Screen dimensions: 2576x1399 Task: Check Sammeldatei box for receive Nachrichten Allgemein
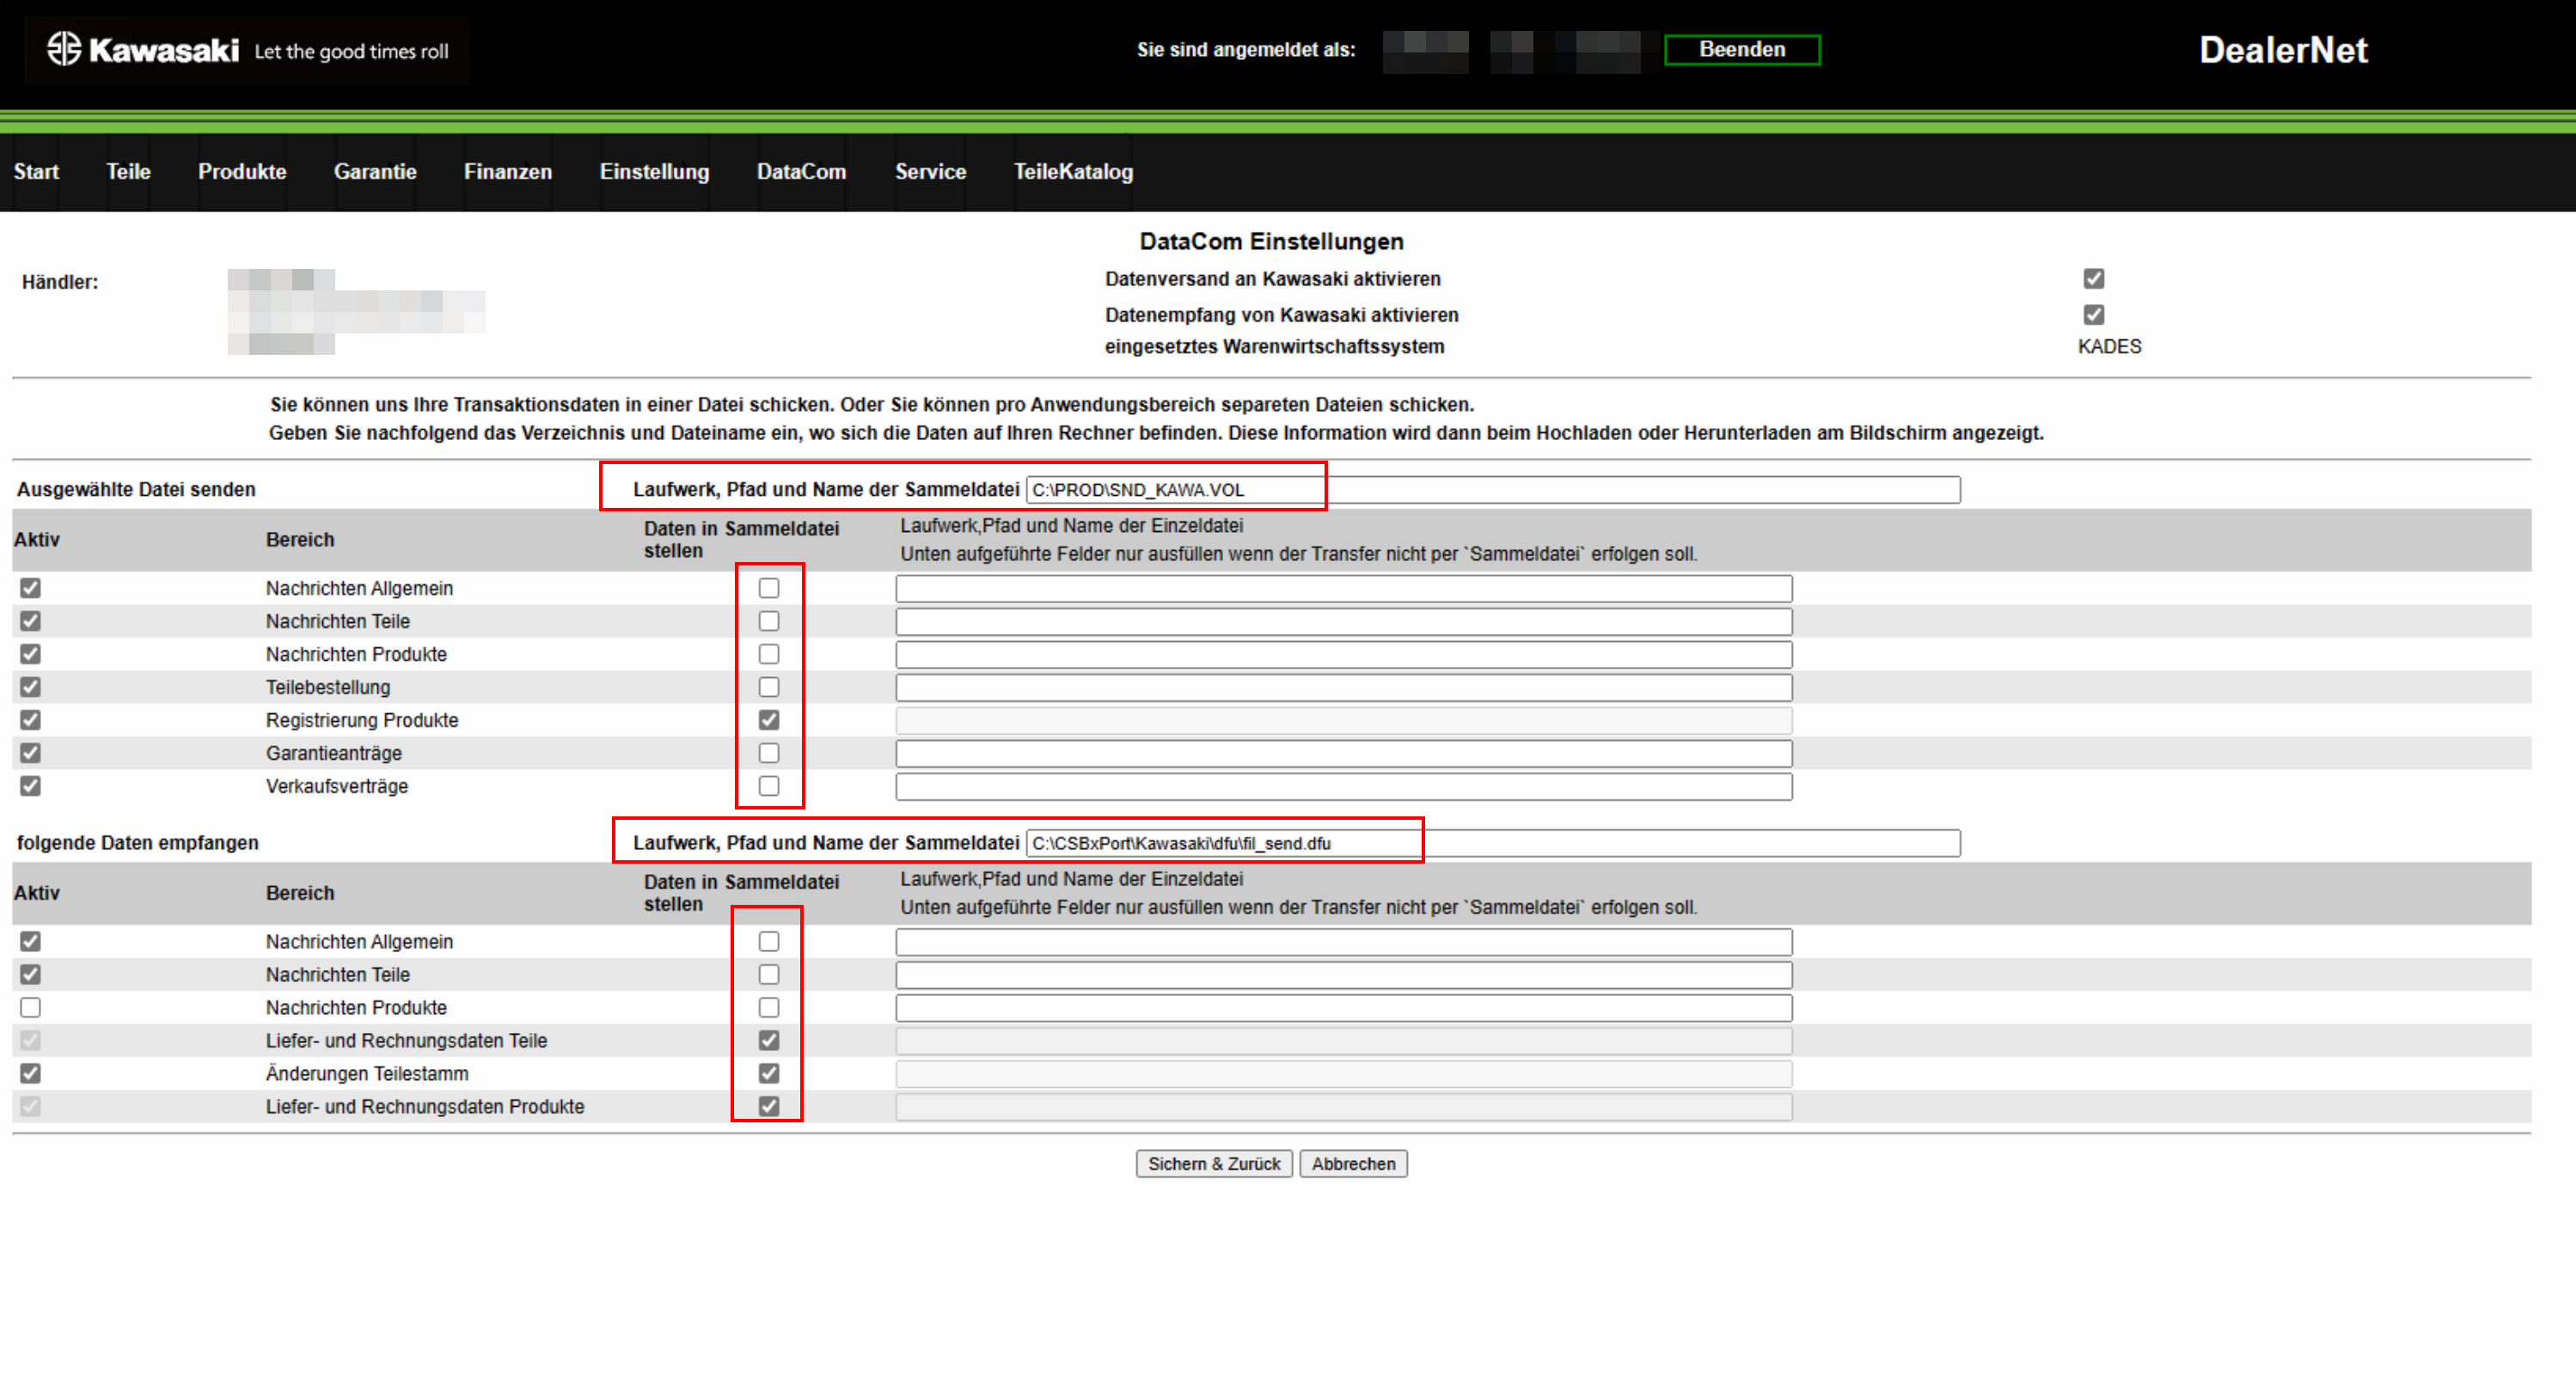(x=769, y=941)
